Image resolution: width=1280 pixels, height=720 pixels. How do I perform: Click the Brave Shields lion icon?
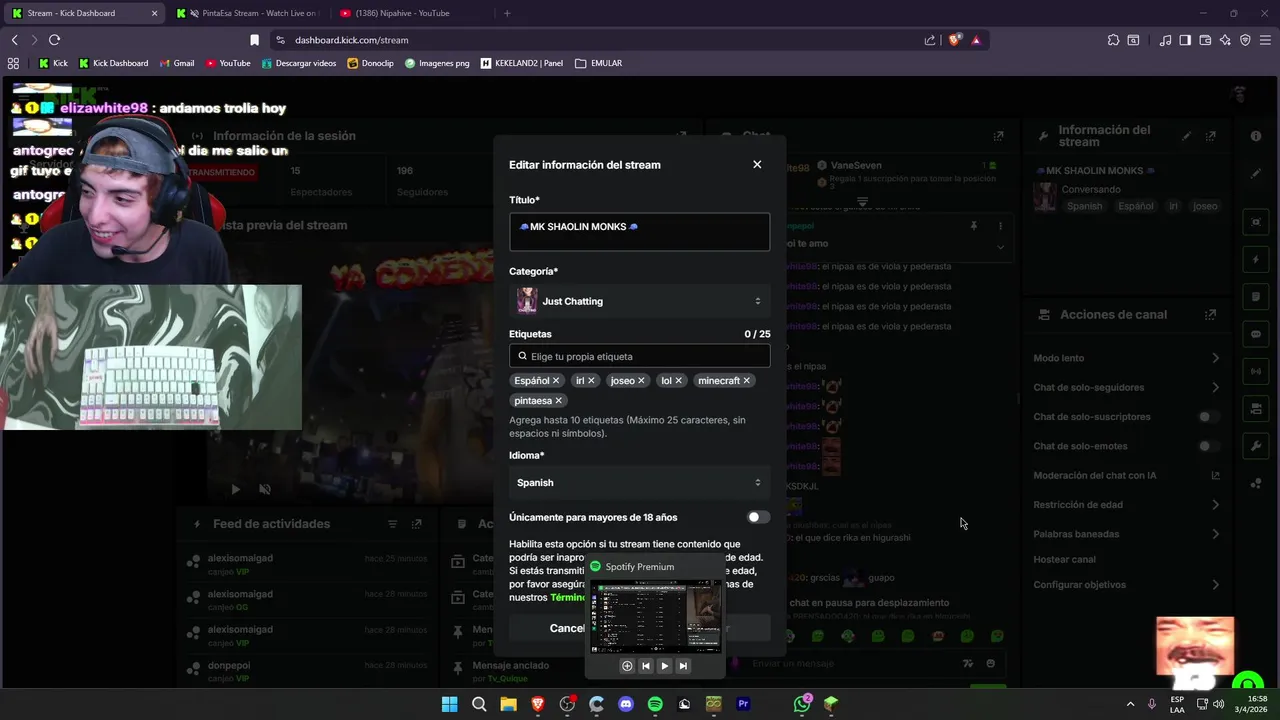coord(954,40)
